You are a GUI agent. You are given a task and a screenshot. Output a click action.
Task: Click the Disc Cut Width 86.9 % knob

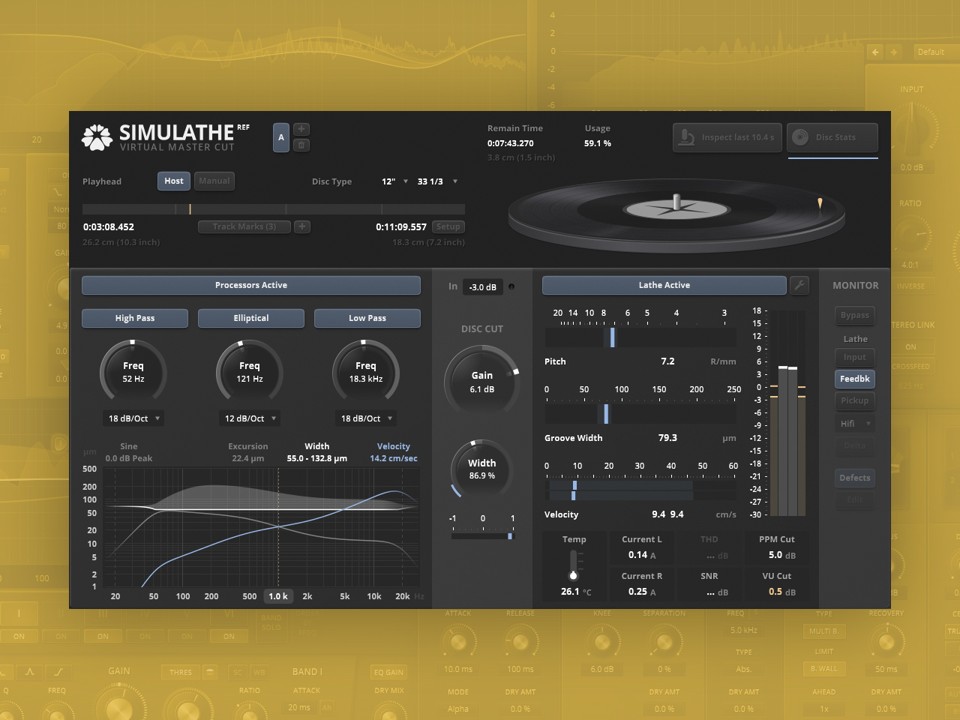[482, 469]
